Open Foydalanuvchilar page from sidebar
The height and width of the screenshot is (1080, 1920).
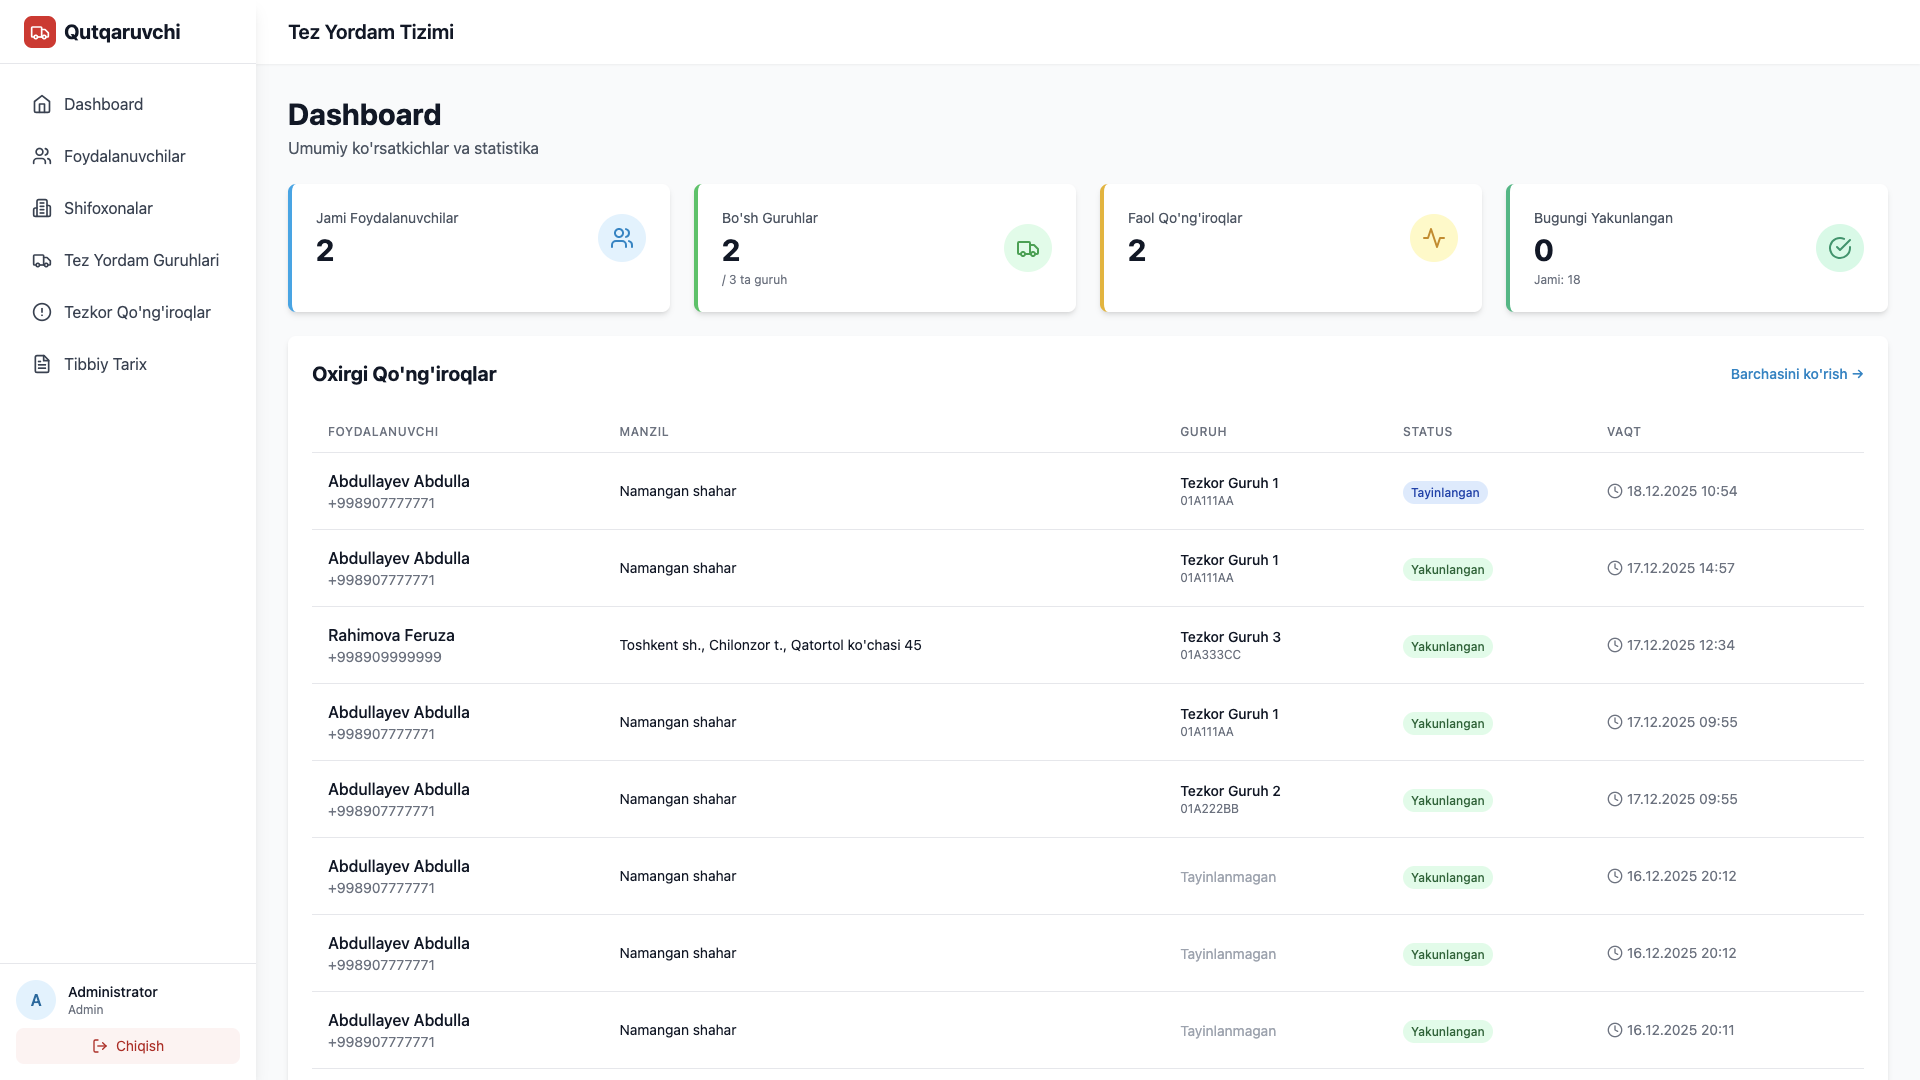(124, 156)
